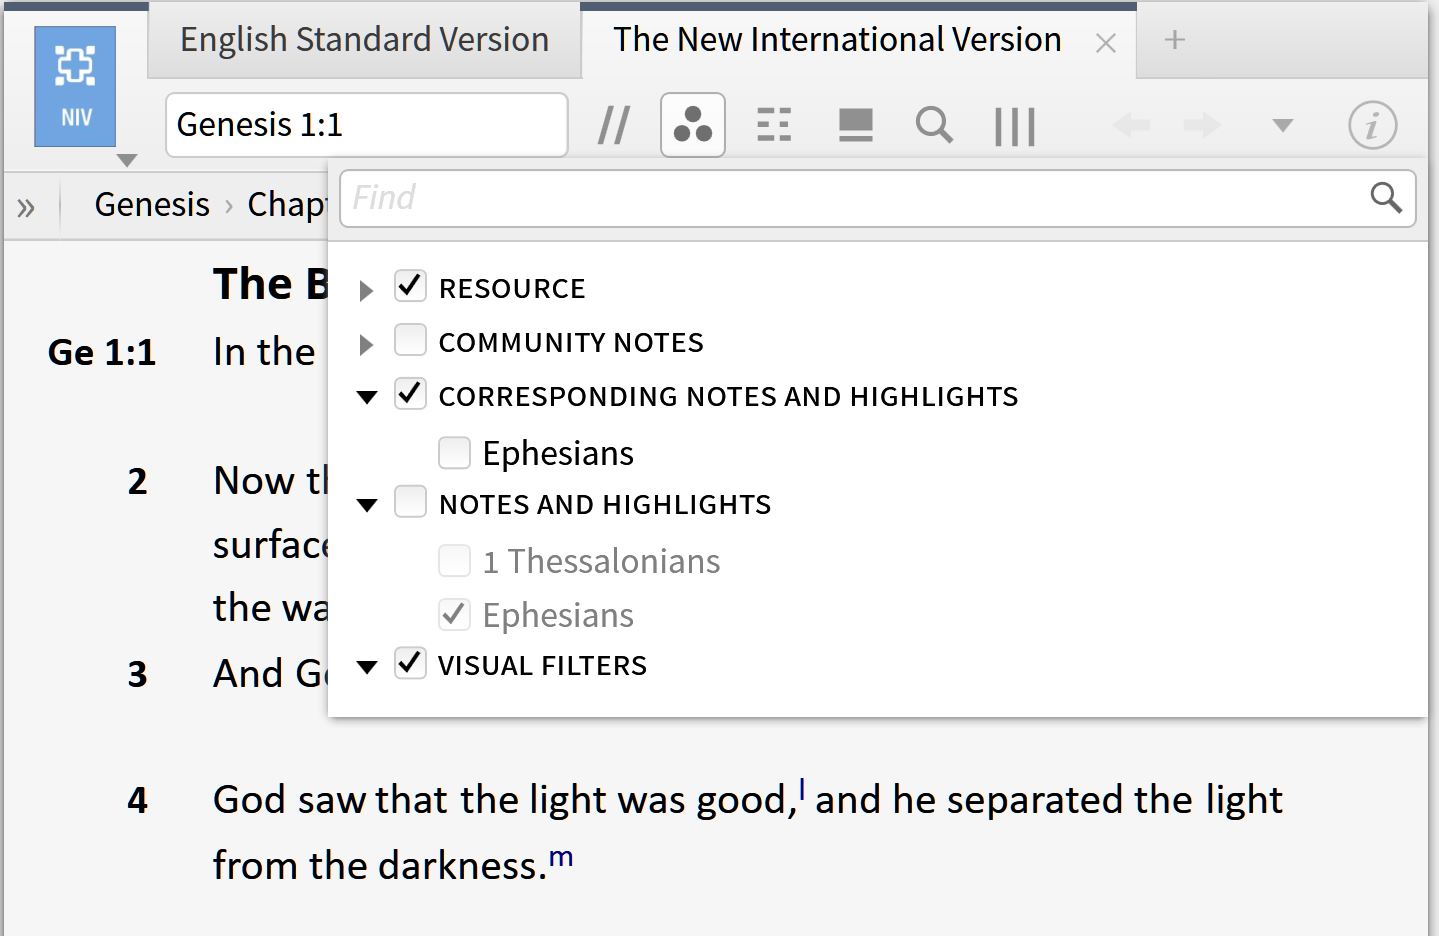
Task: Open the parallel resources icon
Action: 613,125
